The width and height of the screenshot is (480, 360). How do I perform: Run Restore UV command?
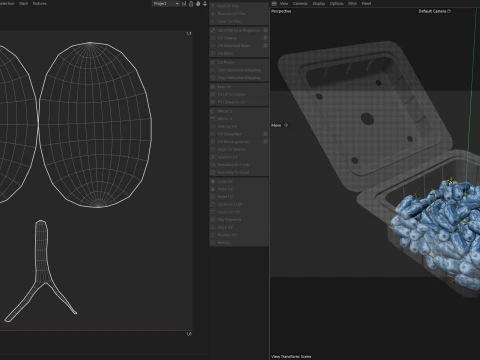[x=239, y=235]
